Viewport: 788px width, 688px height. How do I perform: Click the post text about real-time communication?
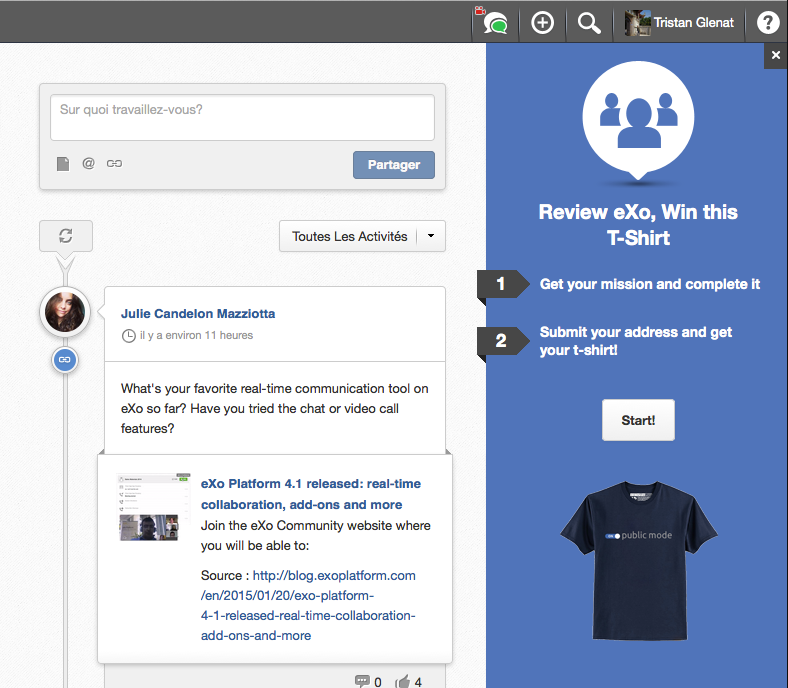click(274, 408)
